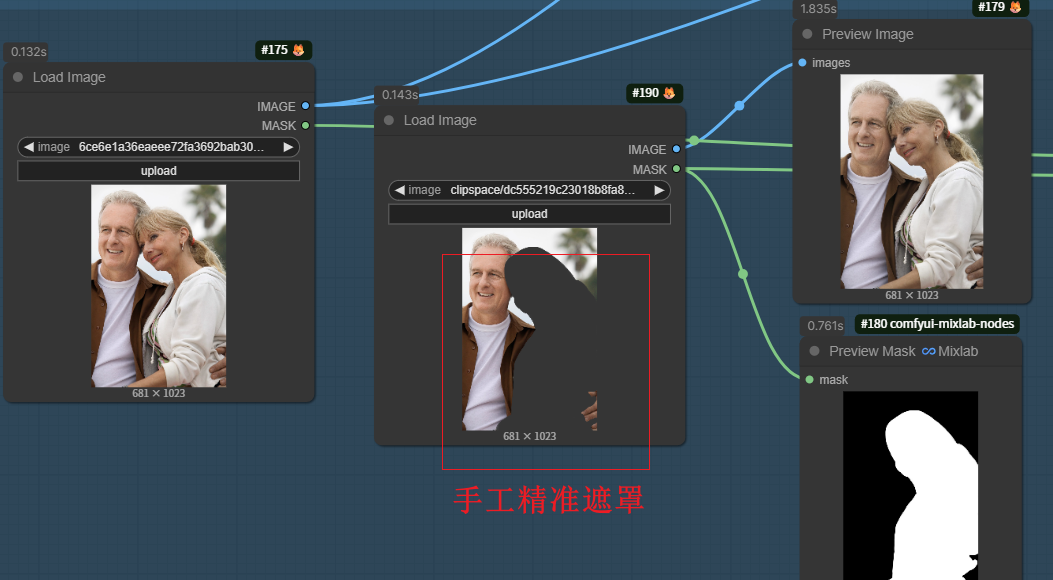Click the #175 cat badge on Load Image
Screen dimensions: 1053x580
(x=283, y=49)
